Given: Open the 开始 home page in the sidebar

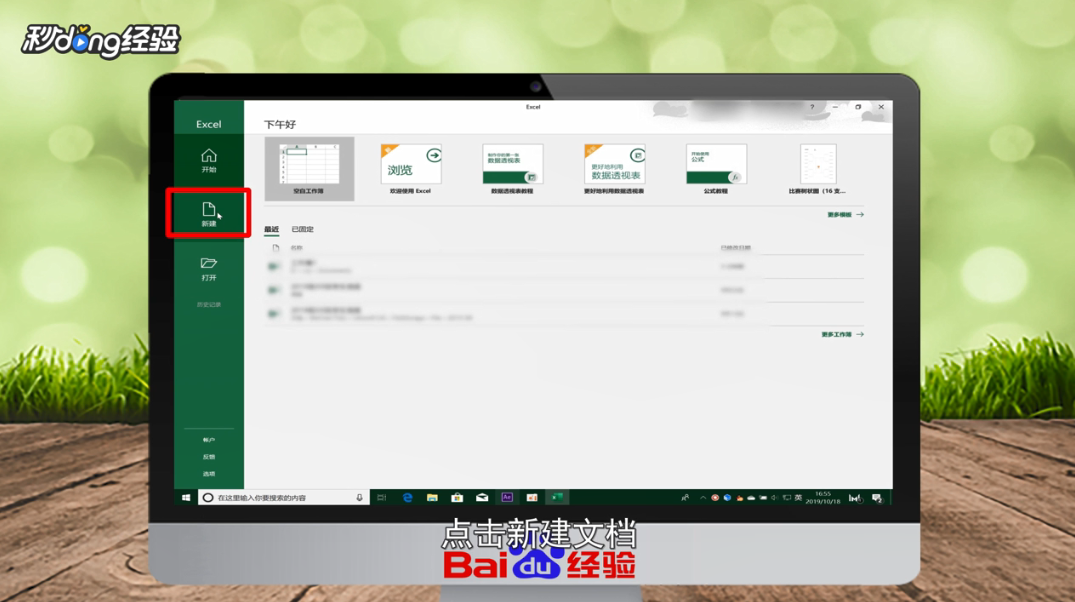Looking at the screenshot, I should click(208, 160).
